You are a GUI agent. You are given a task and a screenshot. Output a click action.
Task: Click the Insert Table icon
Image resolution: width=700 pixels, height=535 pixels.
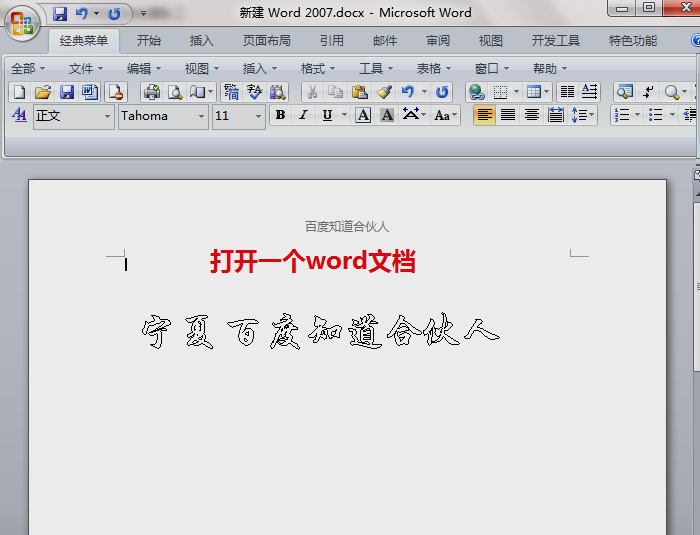pos(534,92)
